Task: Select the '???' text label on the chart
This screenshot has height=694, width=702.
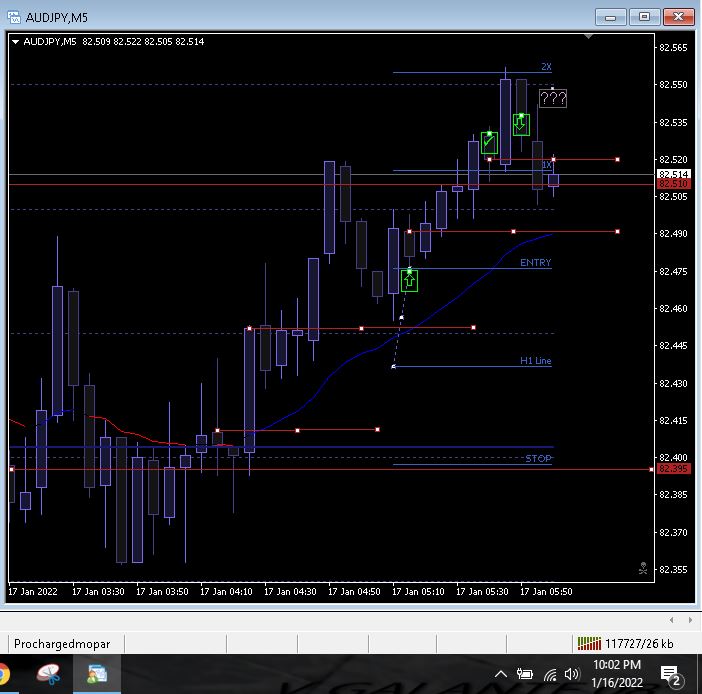Action: (553, 98)
